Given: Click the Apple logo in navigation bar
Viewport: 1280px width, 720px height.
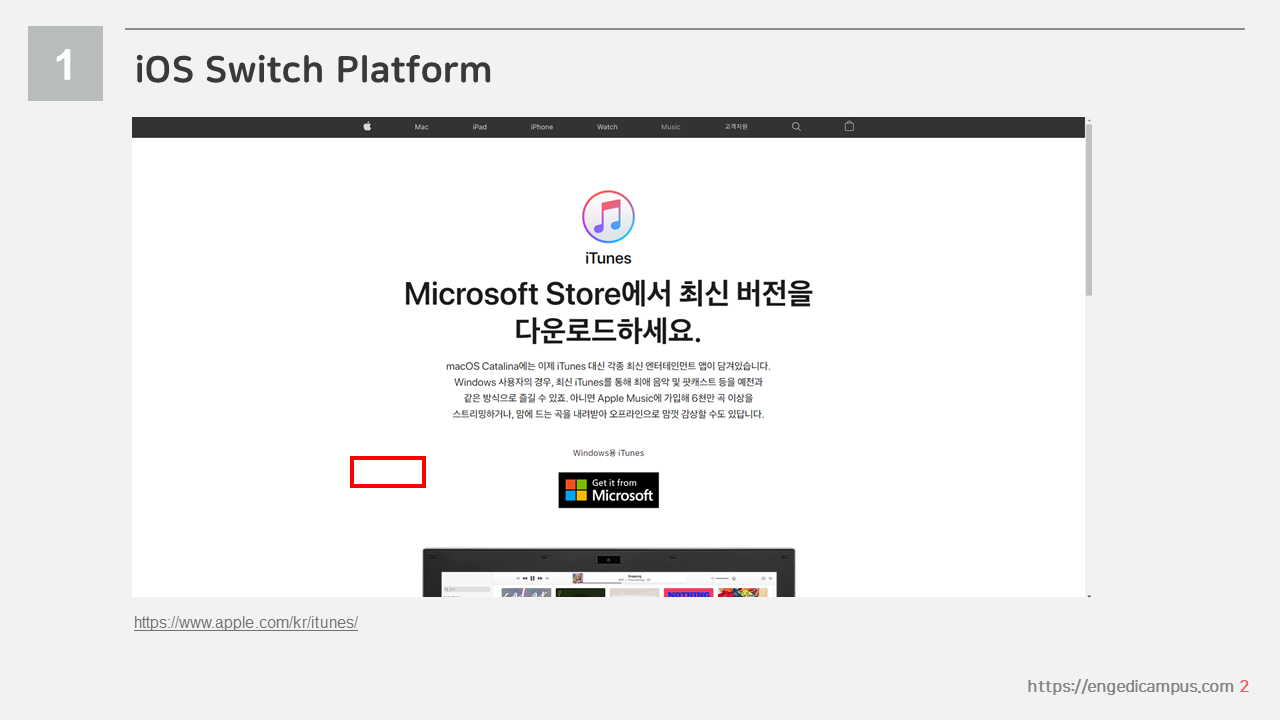Looking at the screenshot, I should tap(367, 127).
